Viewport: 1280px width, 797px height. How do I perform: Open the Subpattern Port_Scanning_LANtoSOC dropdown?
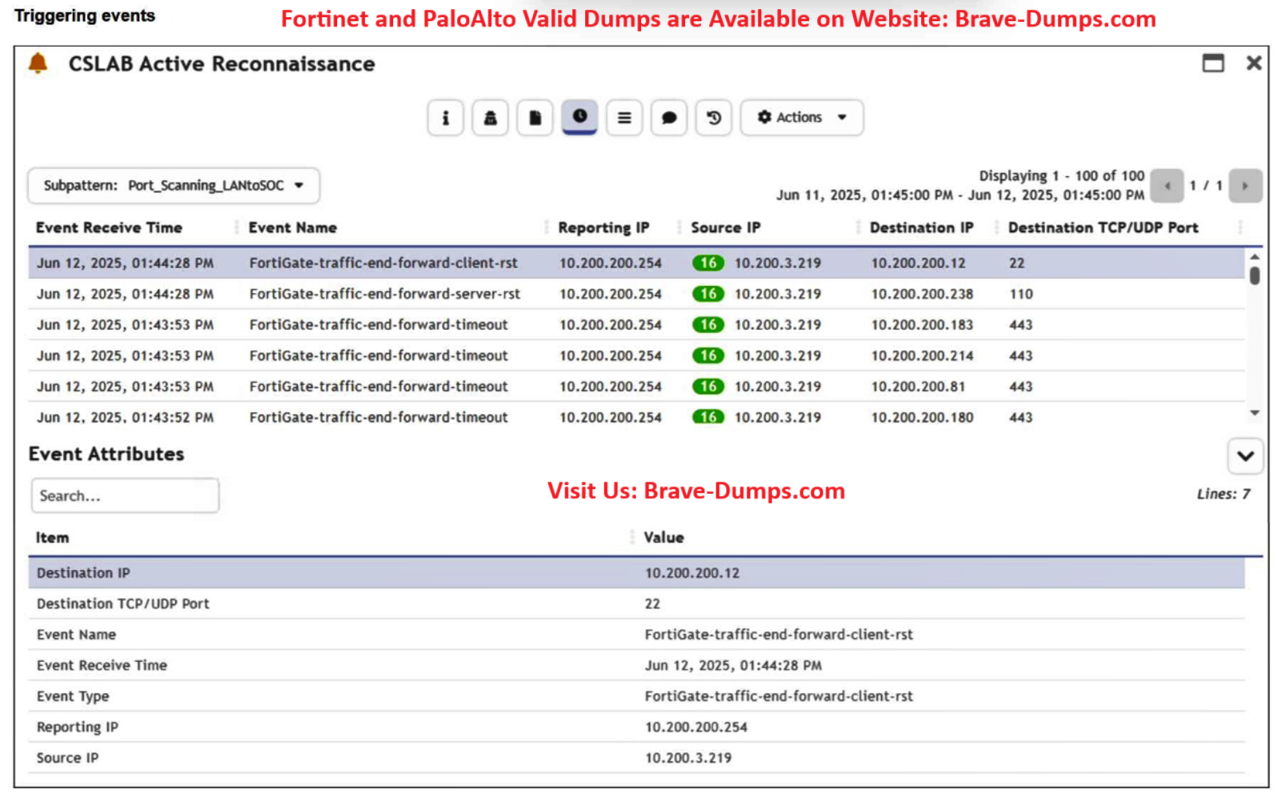[174, 186]
